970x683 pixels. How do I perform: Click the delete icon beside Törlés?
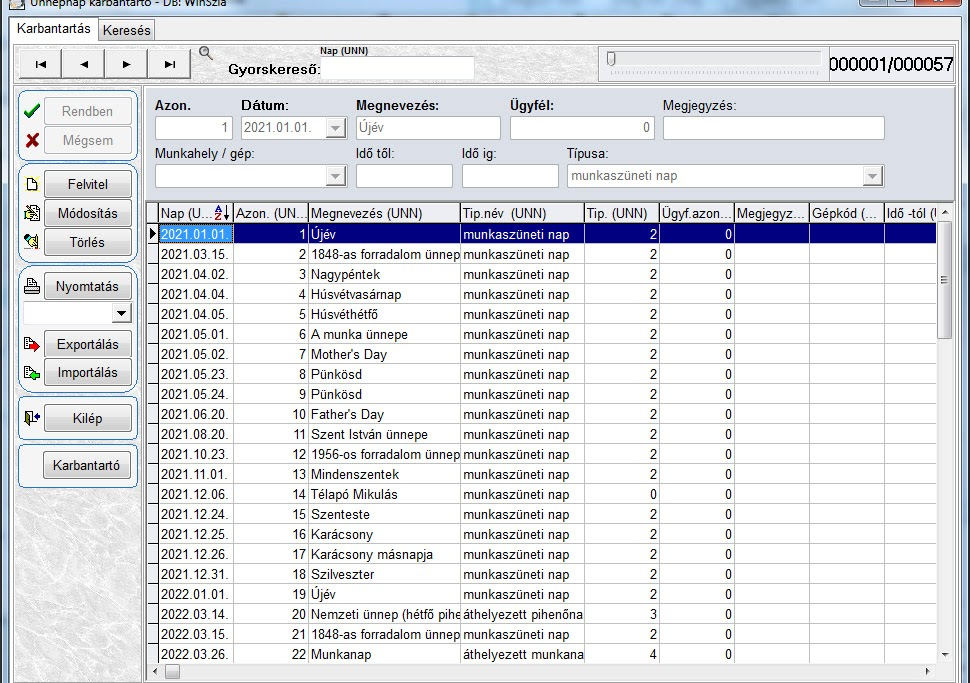click(x=32, y=242)
